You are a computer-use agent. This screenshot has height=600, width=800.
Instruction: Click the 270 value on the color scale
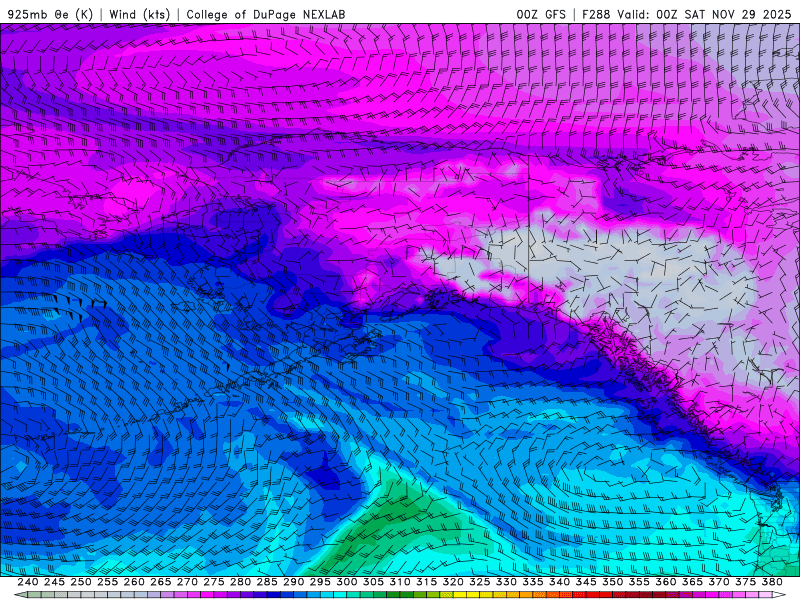(187, 582)
